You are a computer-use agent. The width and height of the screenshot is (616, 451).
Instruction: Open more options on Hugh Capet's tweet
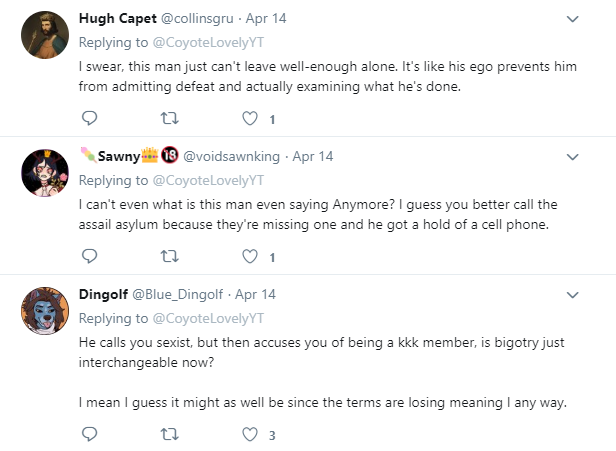point(572,19)
